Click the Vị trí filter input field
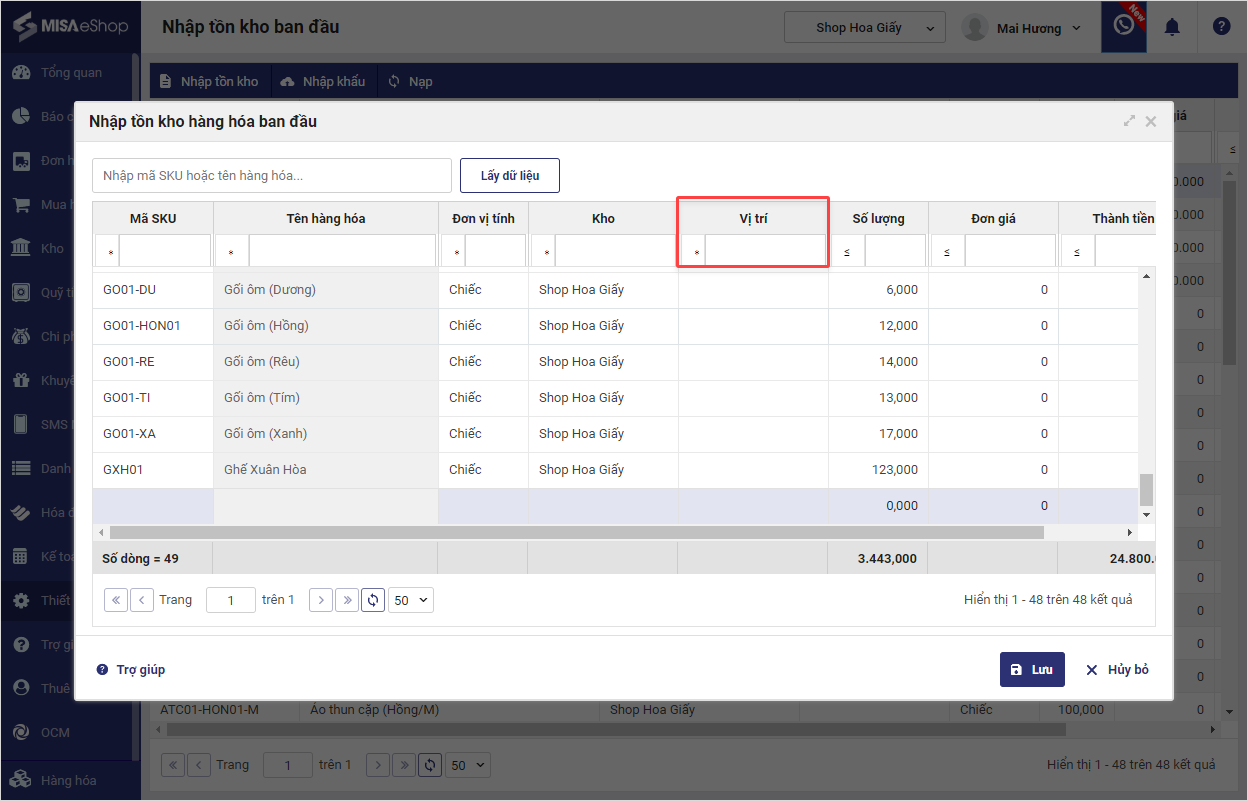 tap(766, 251)
